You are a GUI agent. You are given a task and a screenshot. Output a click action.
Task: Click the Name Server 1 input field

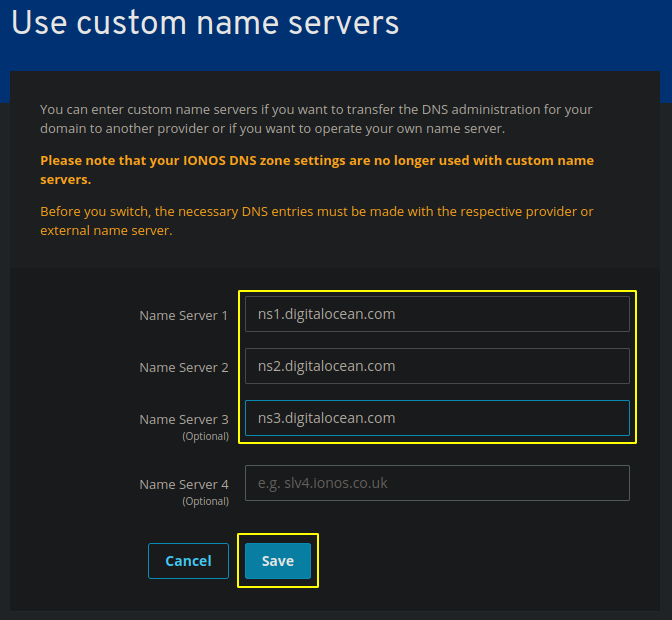tap(437, 314)
